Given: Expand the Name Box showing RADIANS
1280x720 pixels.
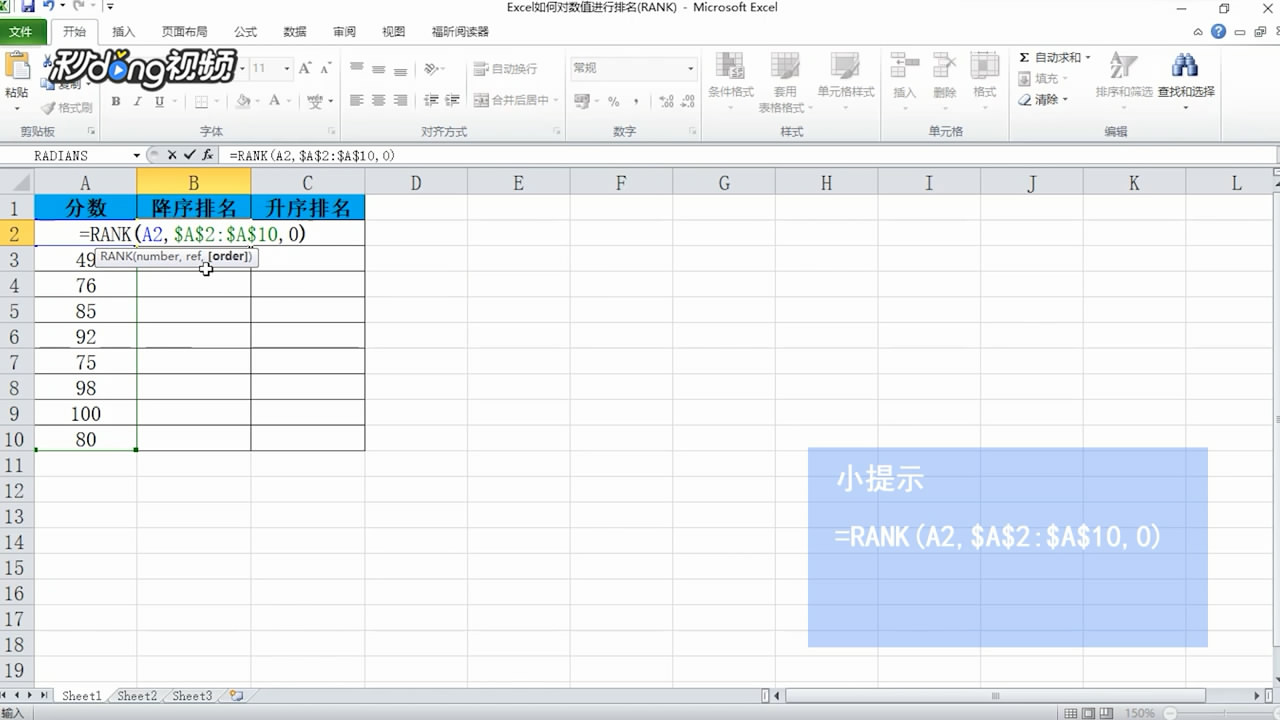Looking at the screenshot, I should click(x=137, y=155).
